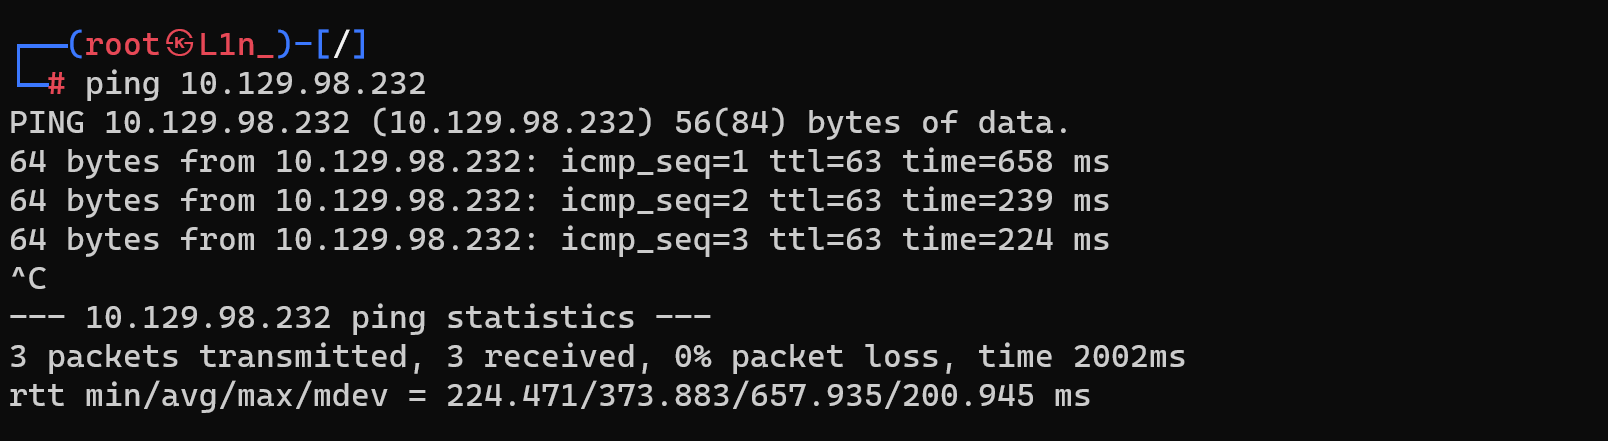The height and width of the screenshot is (441, 1608).
Task: Click the word root in prompt
Action: coord(122,44)
